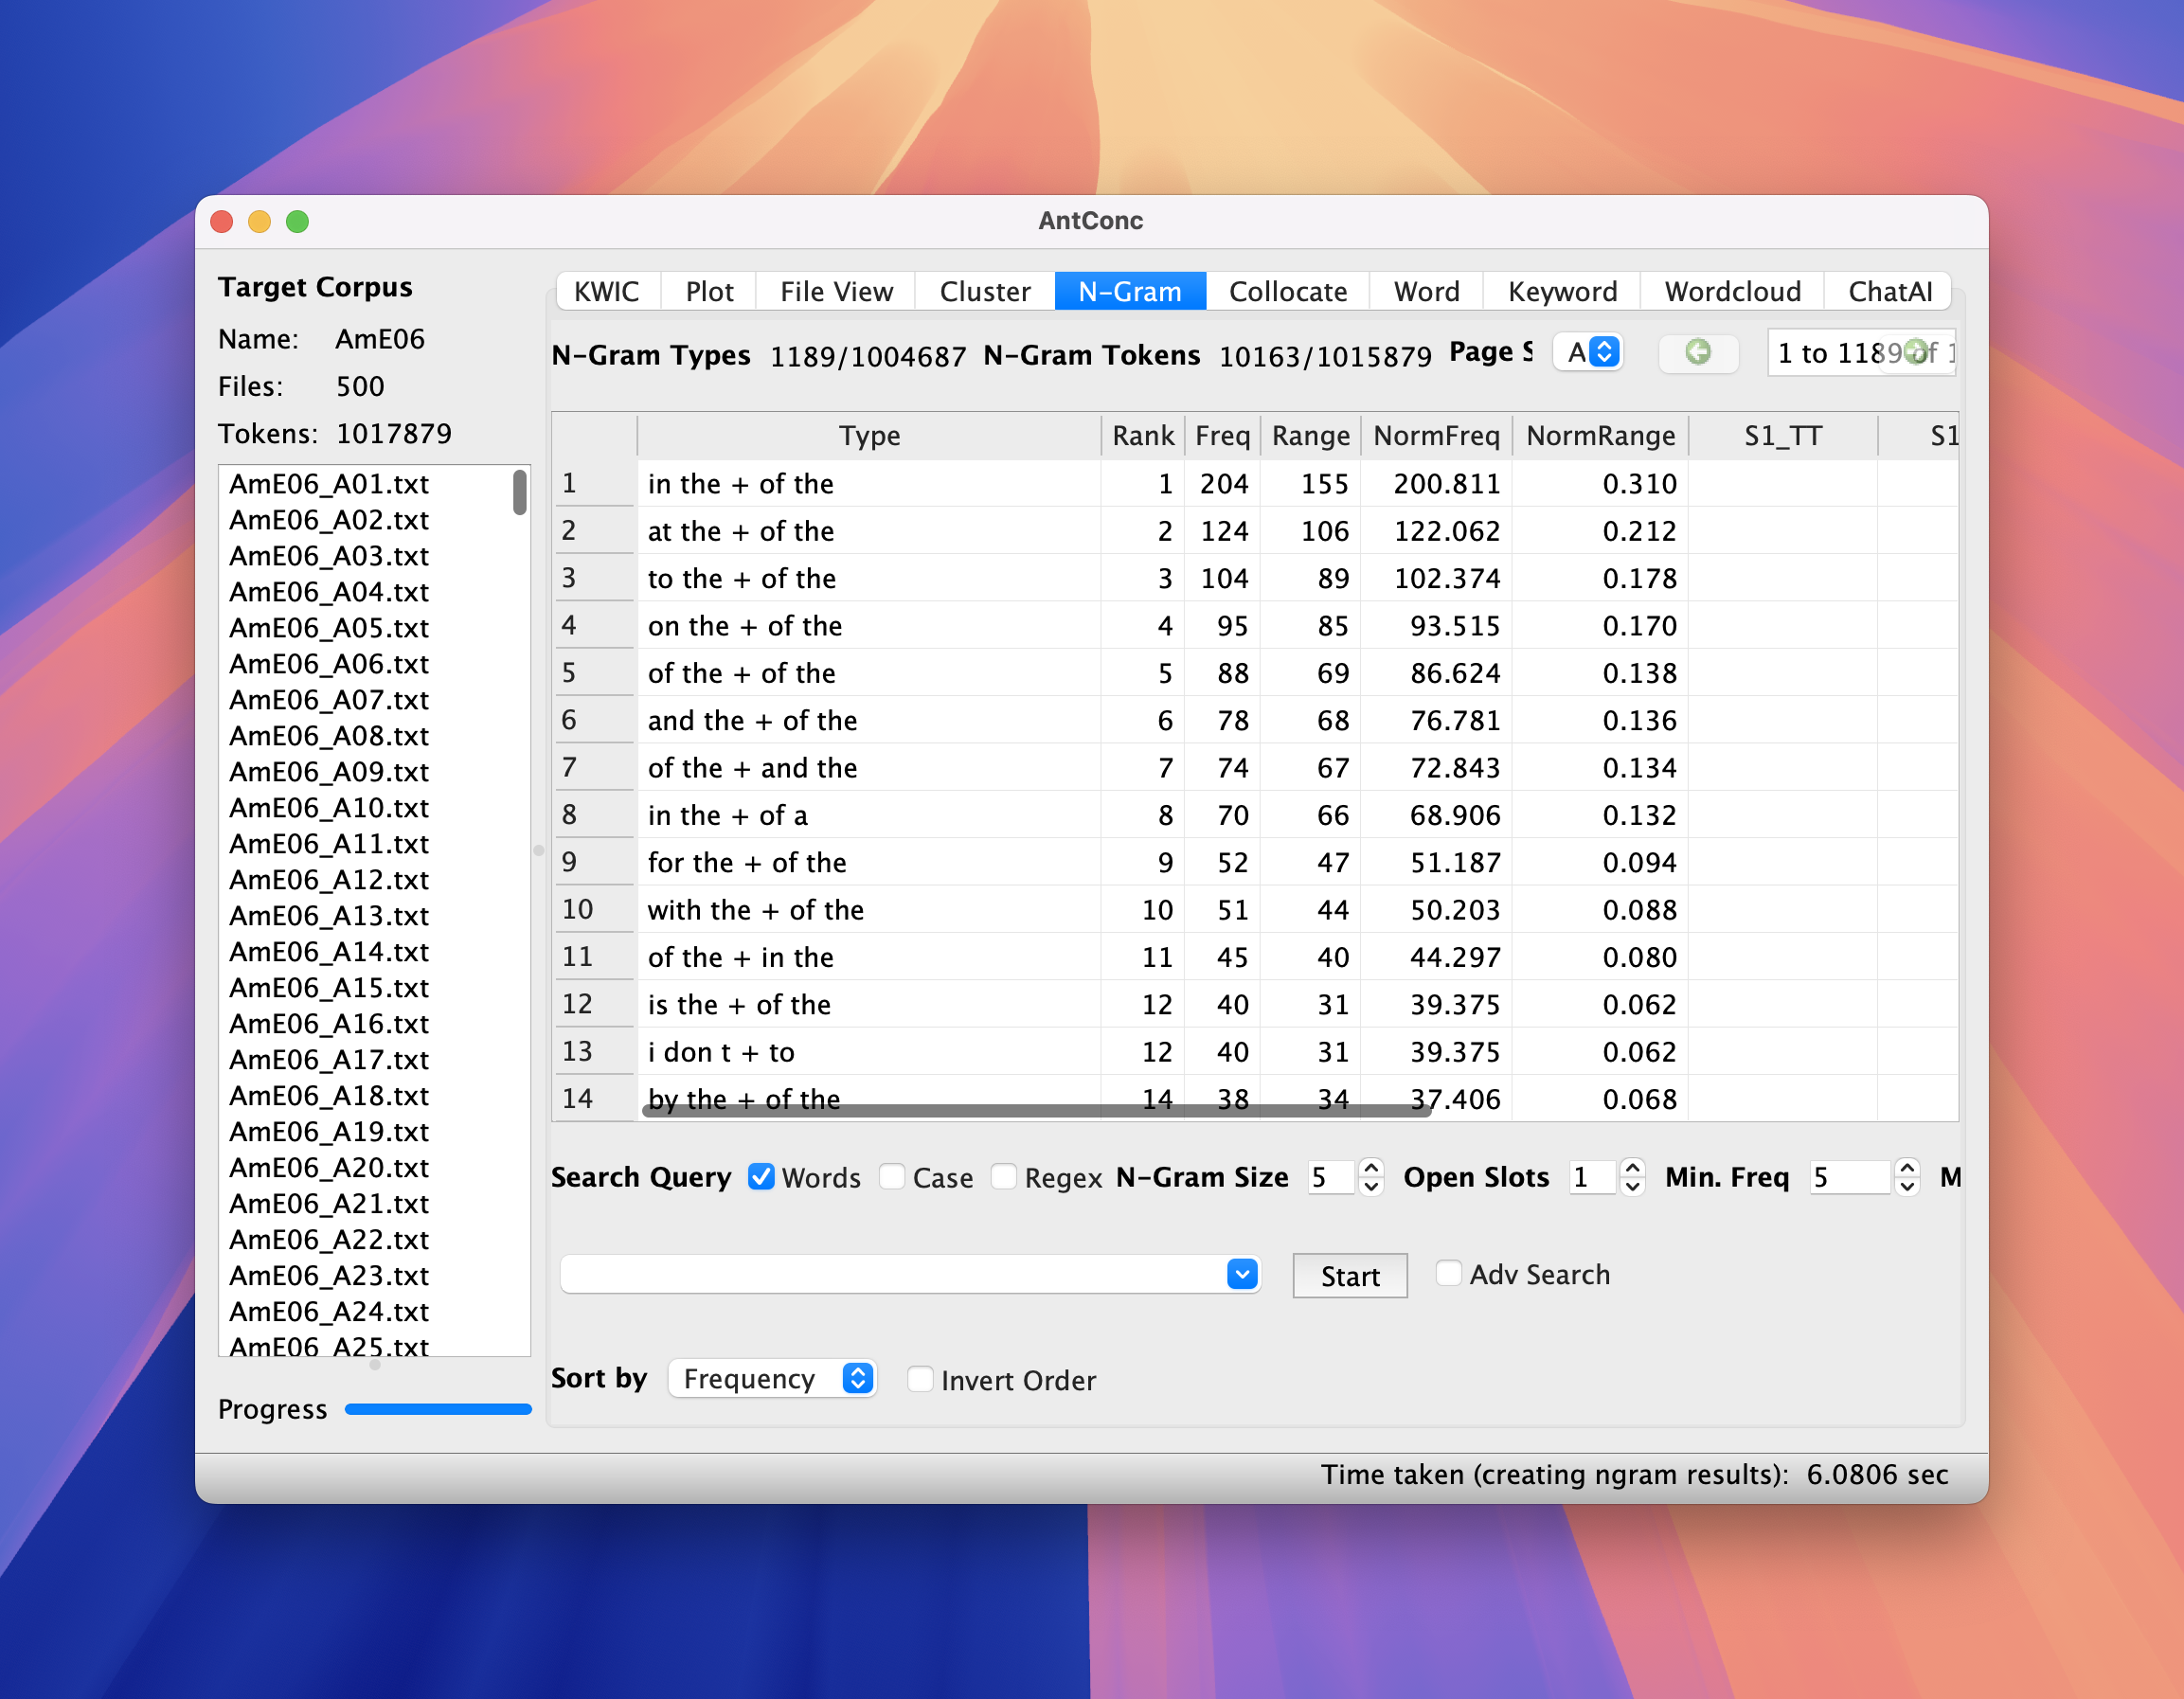2184x1699 pixels.
Task: Click the green next page arrow
Action: [1916, 352]
